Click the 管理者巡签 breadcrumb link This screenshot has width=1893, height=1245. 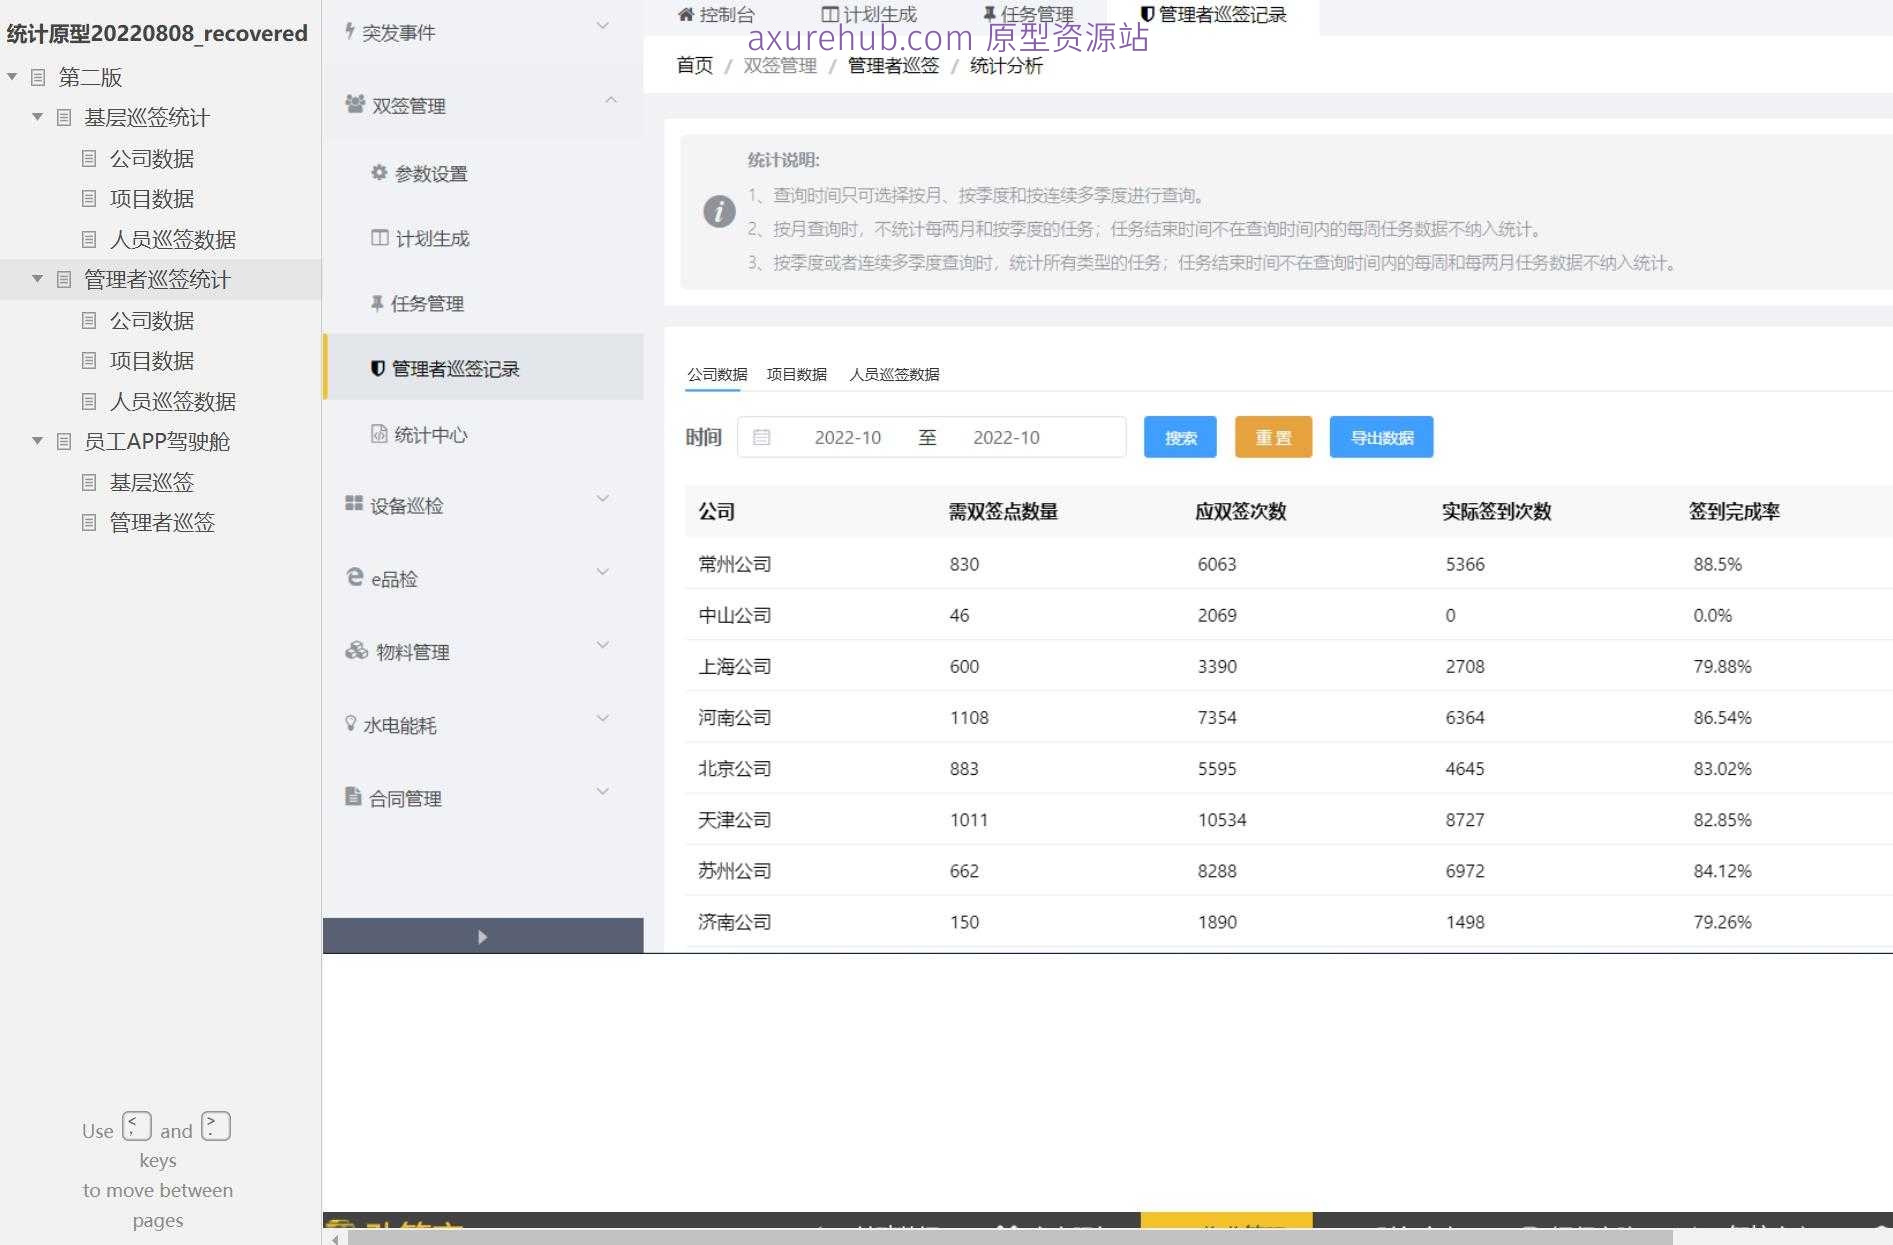[893, 65]
